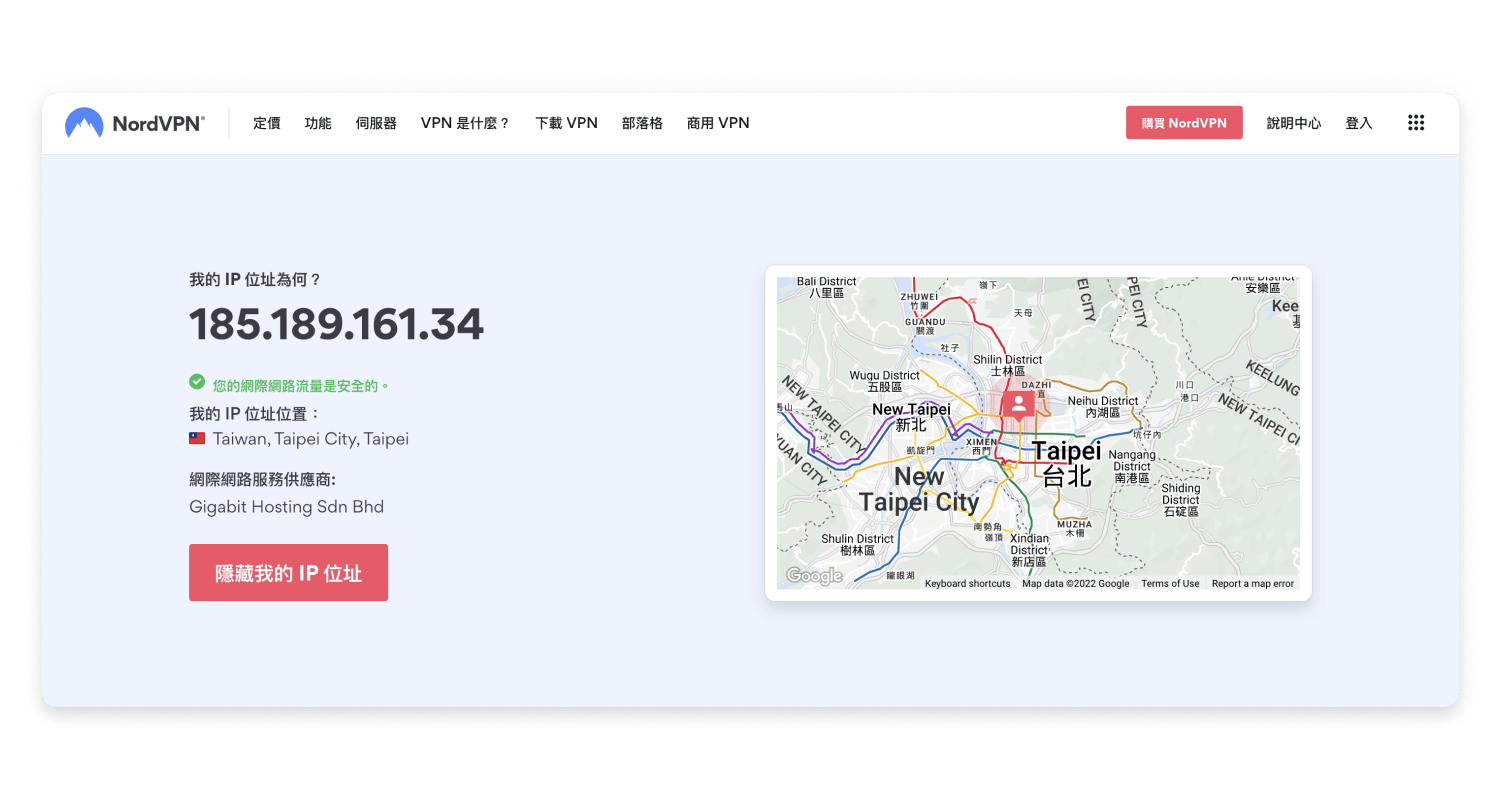Open the 伺服器 menu item
This screenshot has height=800, width=1500.
[376, 123]
